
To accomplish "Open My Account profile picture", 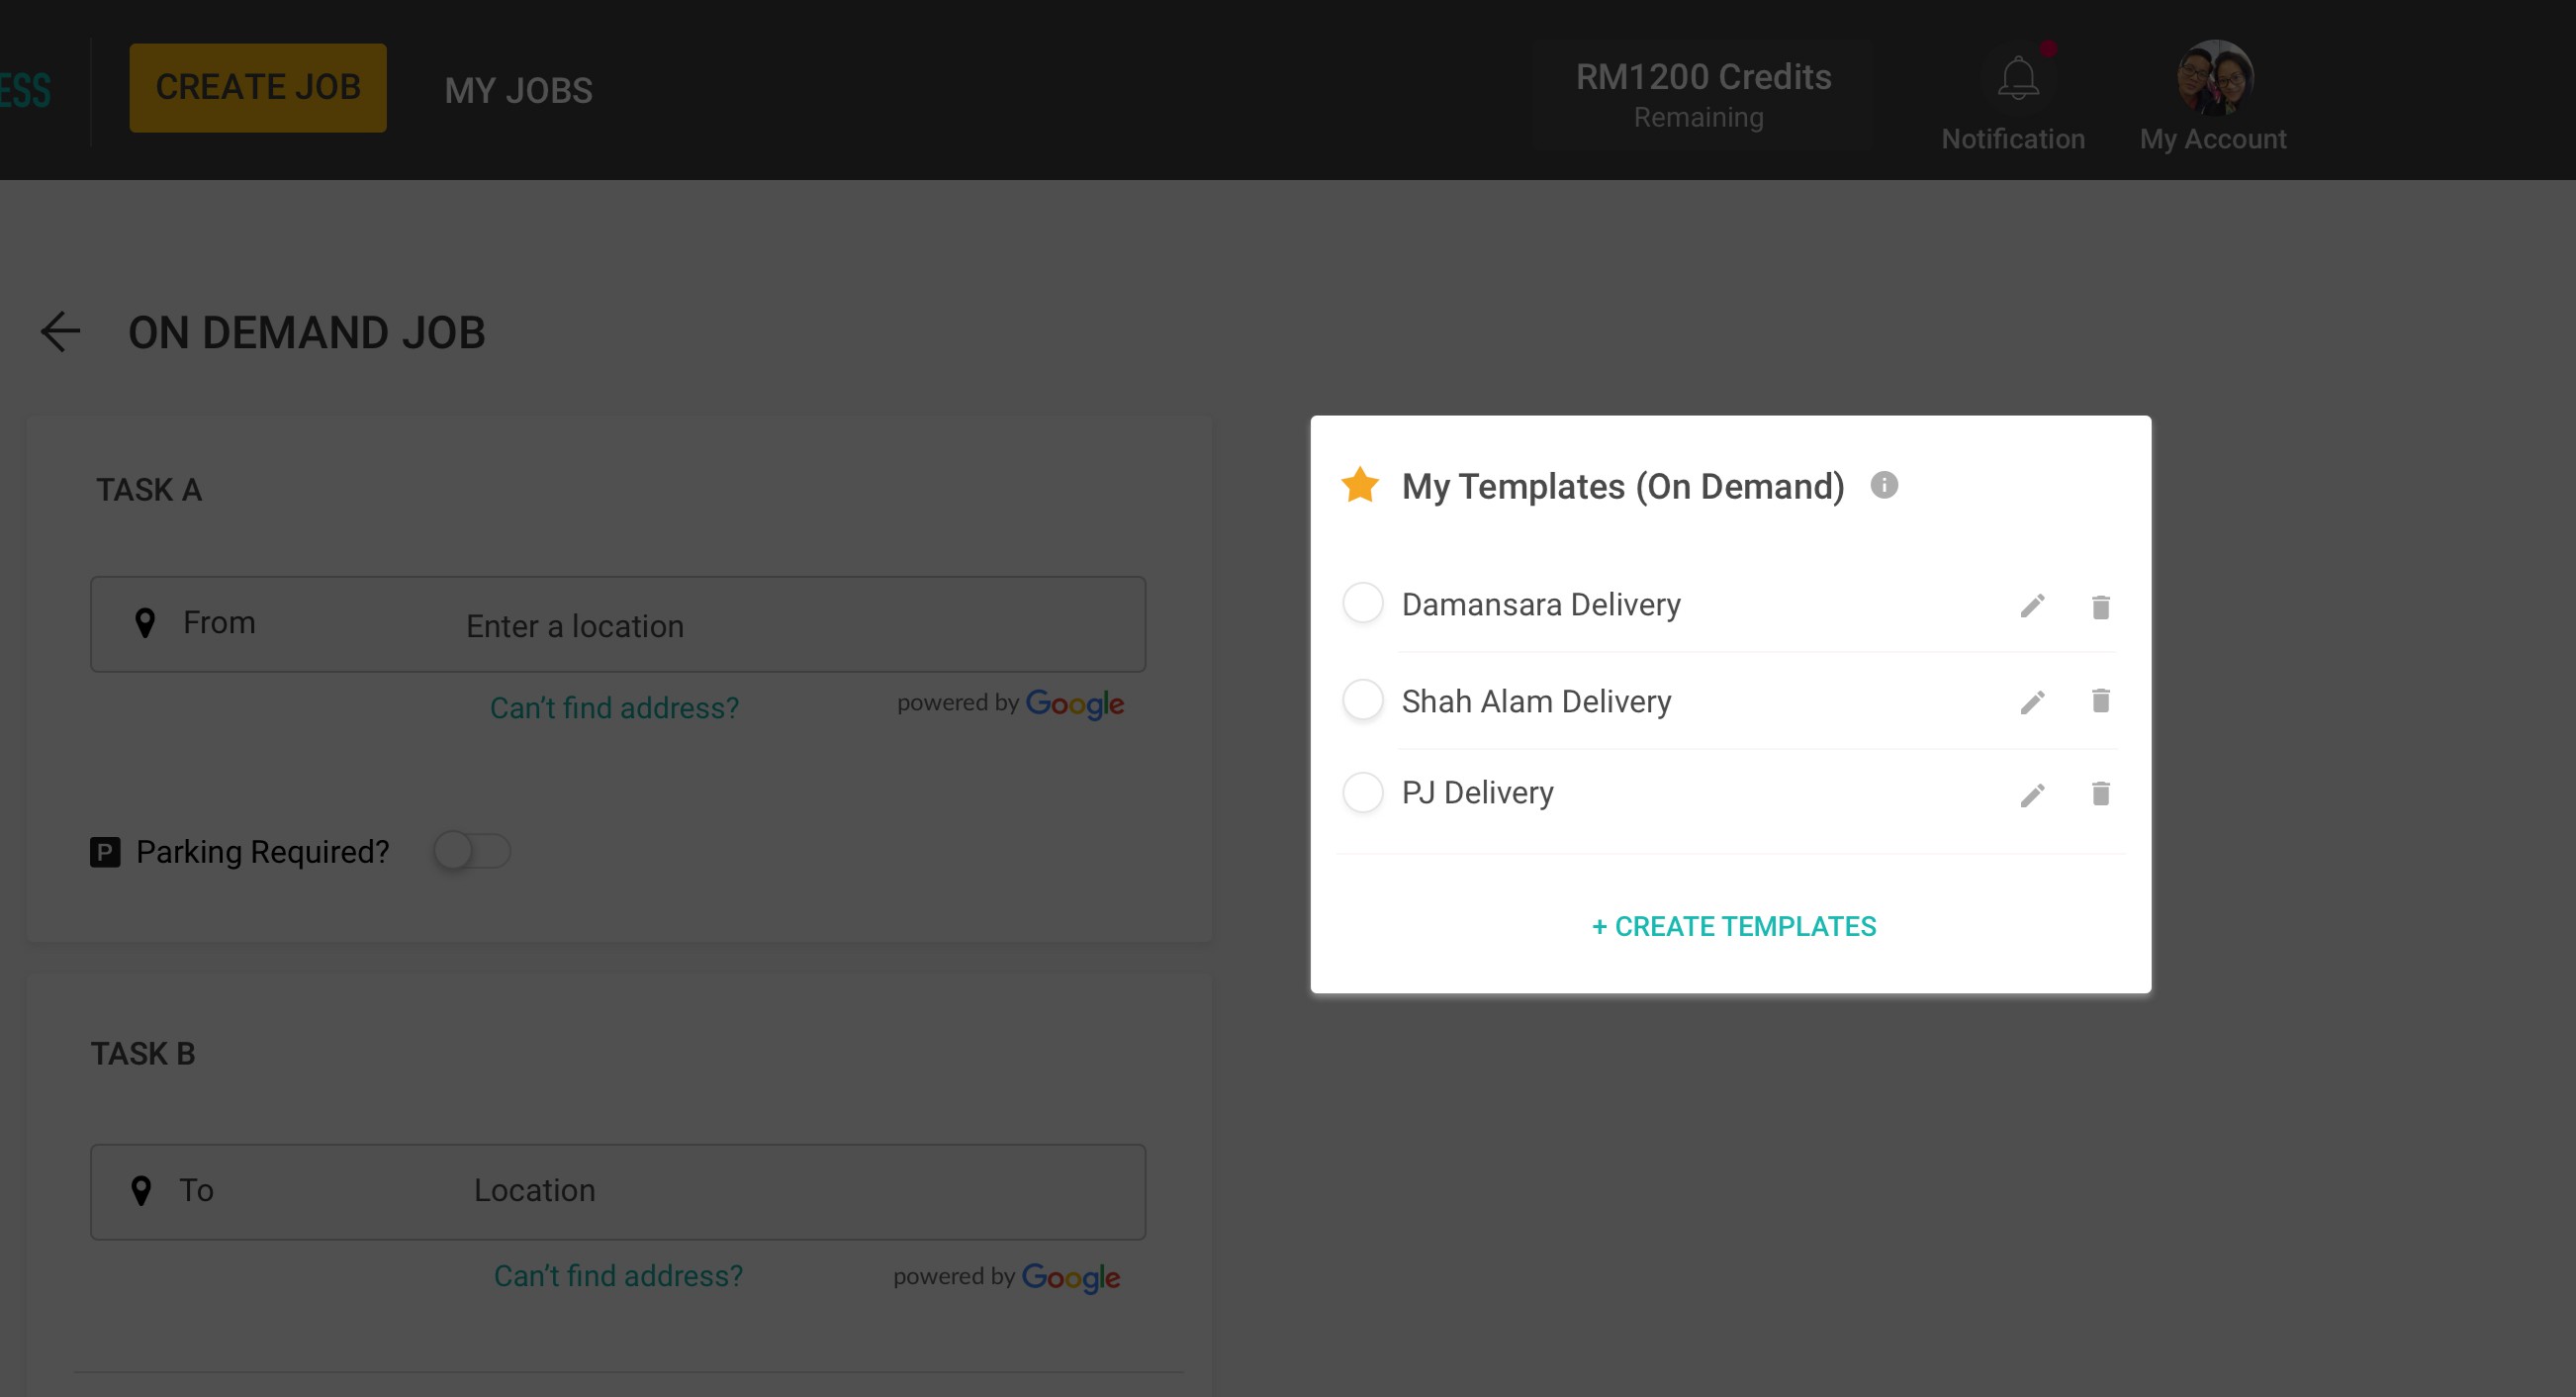I will click(x=2215, y=78).
